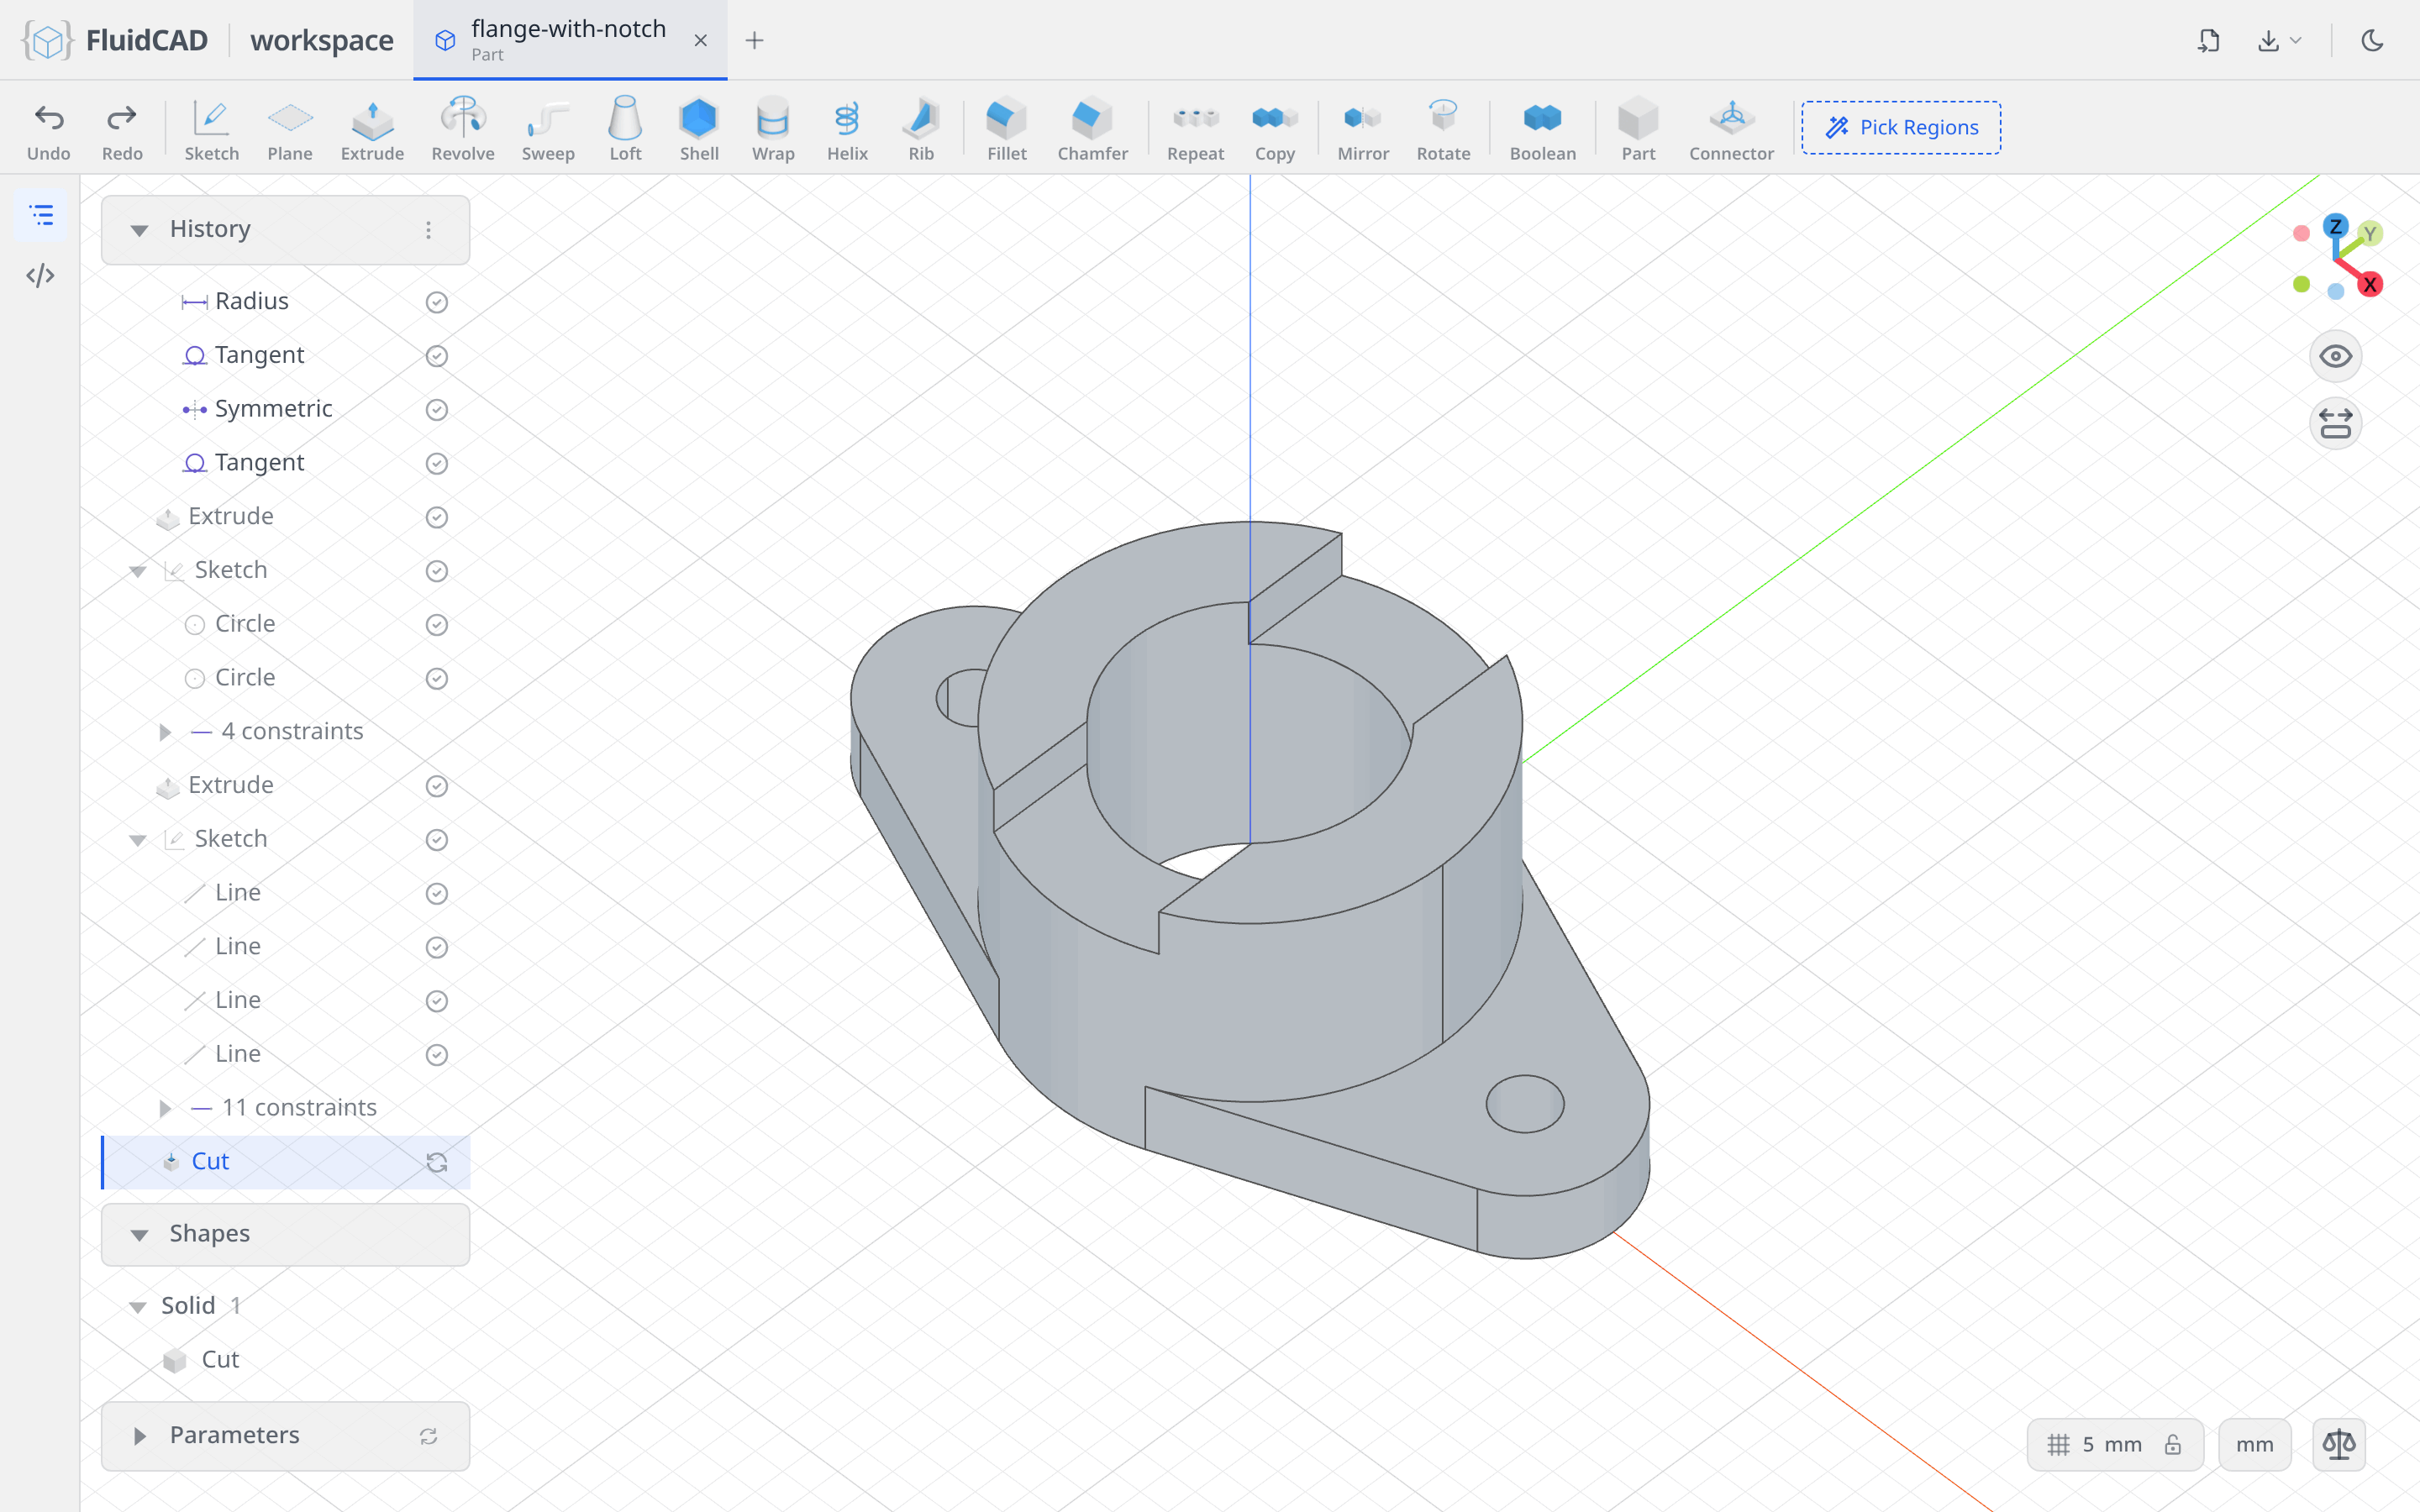Expand the Parameters panel
Image resolution: width=2420 pixels, height=1512 pixels.
[x=139, y=1436]
